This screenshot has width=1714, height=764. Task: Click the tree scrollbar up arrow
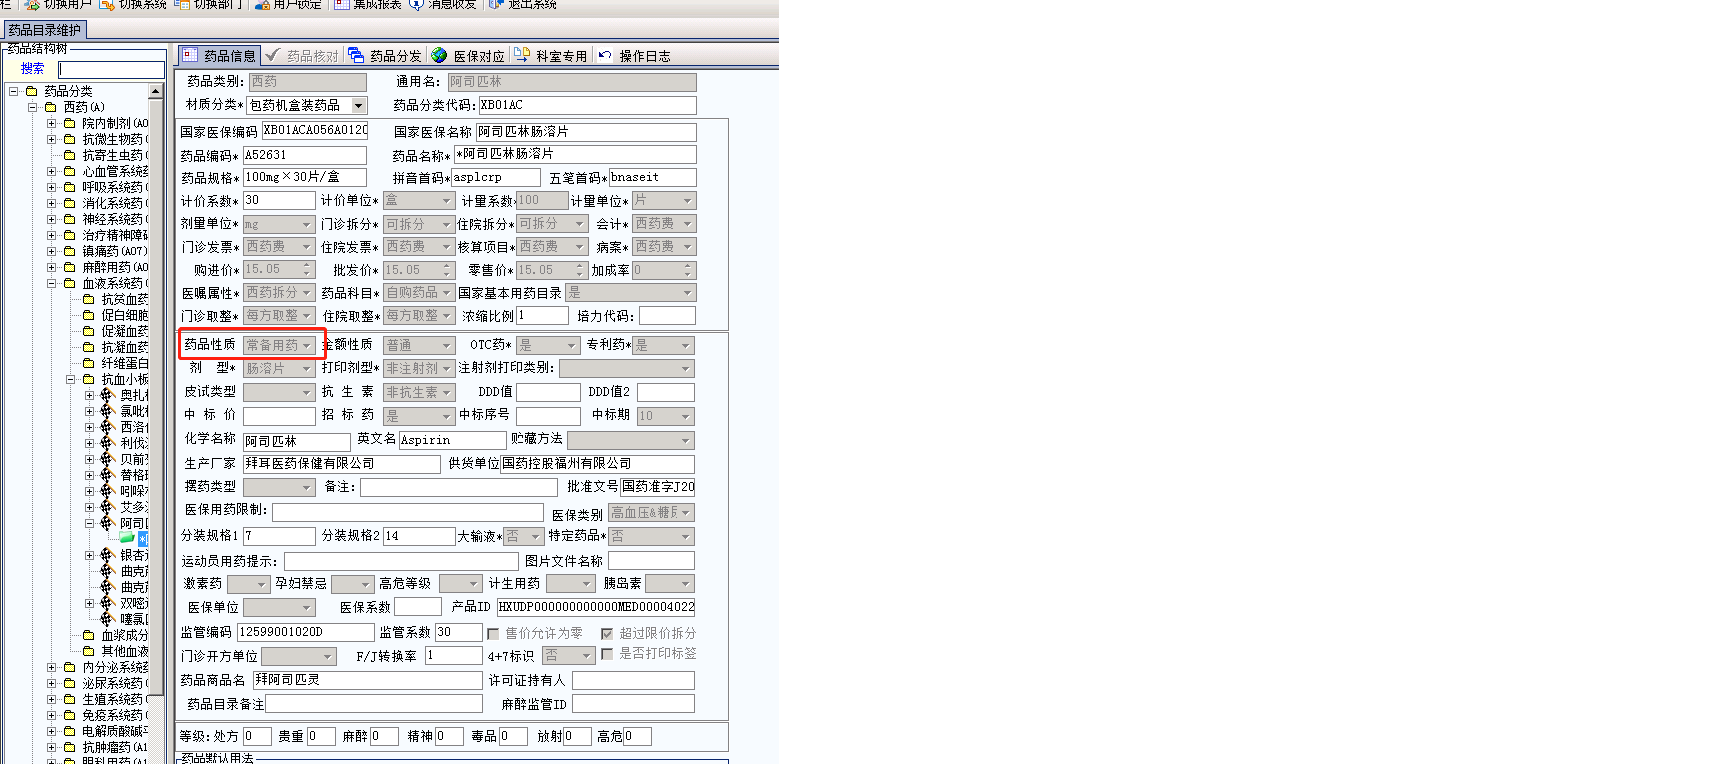click(x=156, y=91)
